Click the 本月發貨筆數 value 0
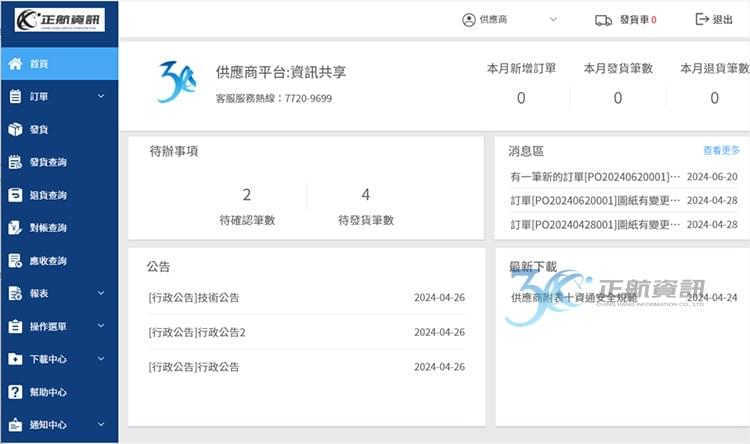The image size is (750, 444). point(618,98)
